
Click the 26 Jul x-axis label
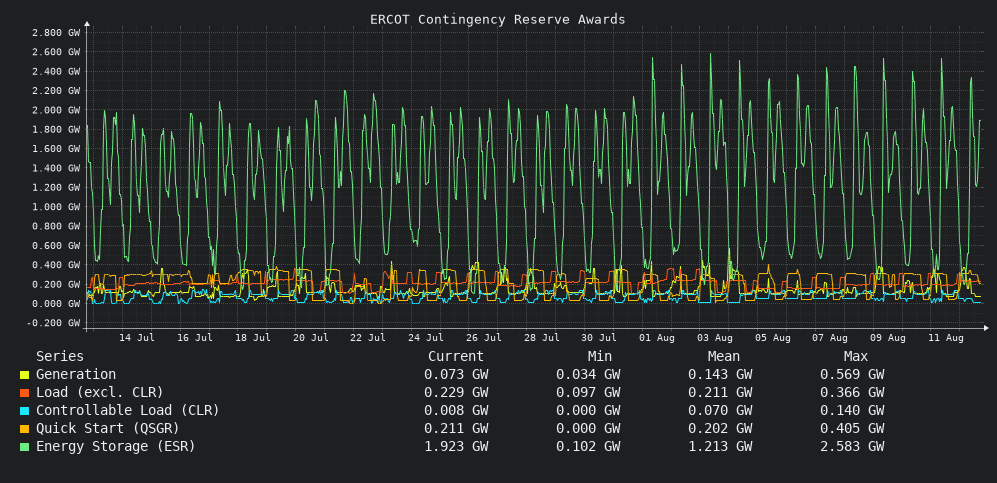pyautogui.click(x=483, y=338)
